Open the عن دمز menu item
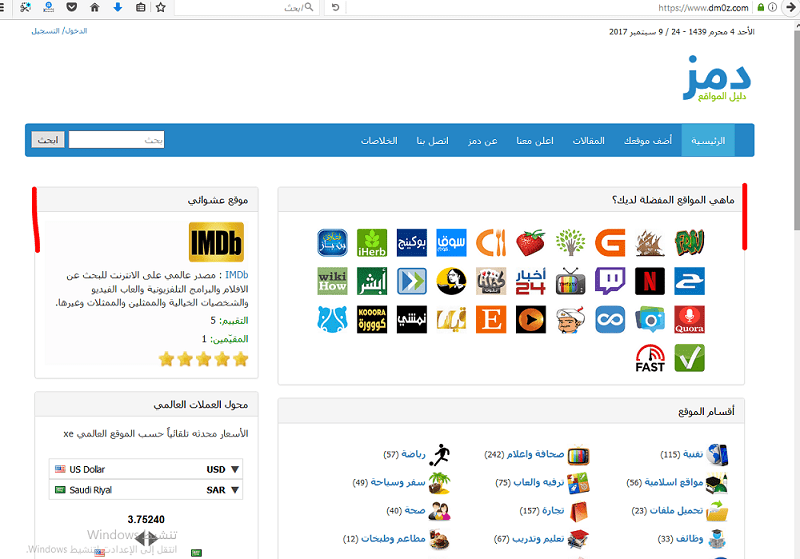This screenshot has height=559, width=800. pyautogui.click(x=483, y=141)
